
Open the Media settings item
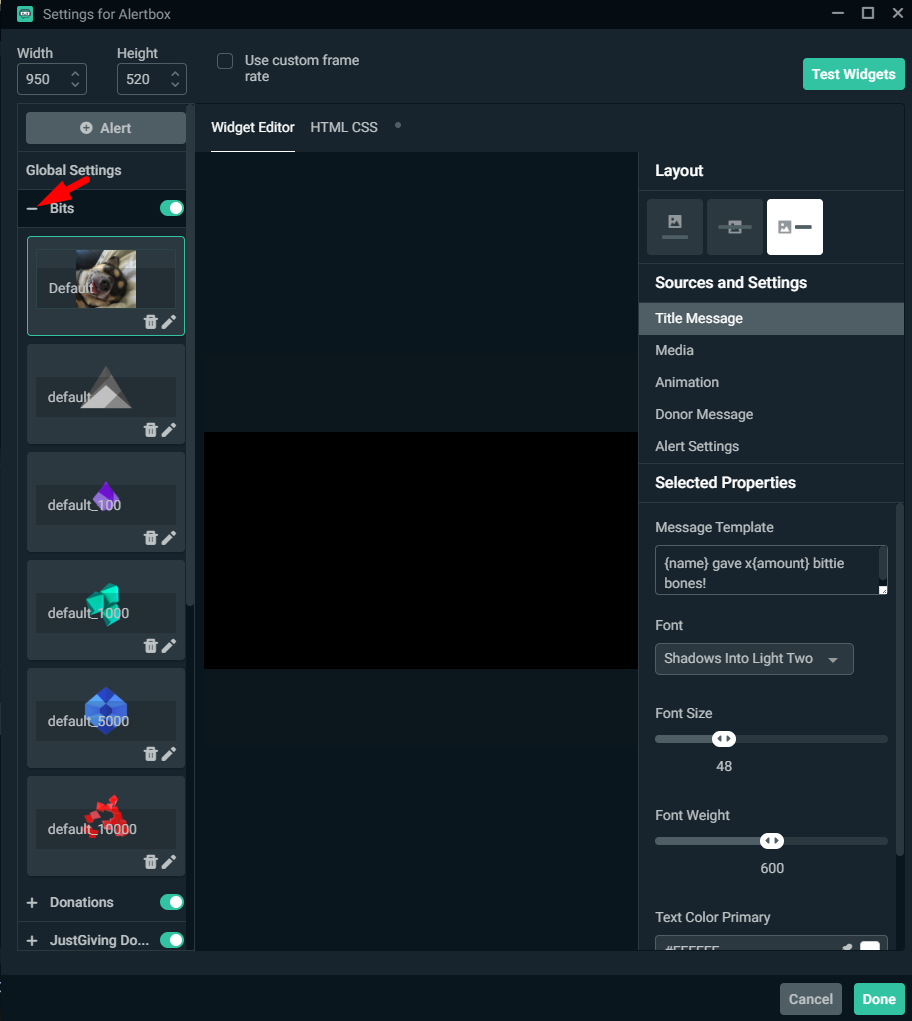point(674,350)
